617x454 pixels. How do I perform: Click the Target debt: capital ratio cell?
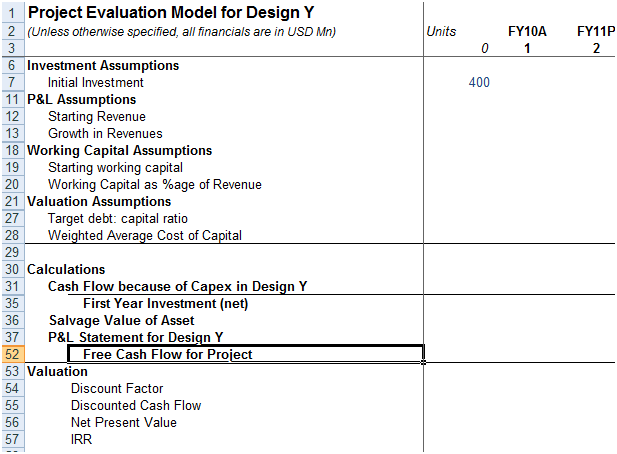pyautogui.click(x=118, y=218)
